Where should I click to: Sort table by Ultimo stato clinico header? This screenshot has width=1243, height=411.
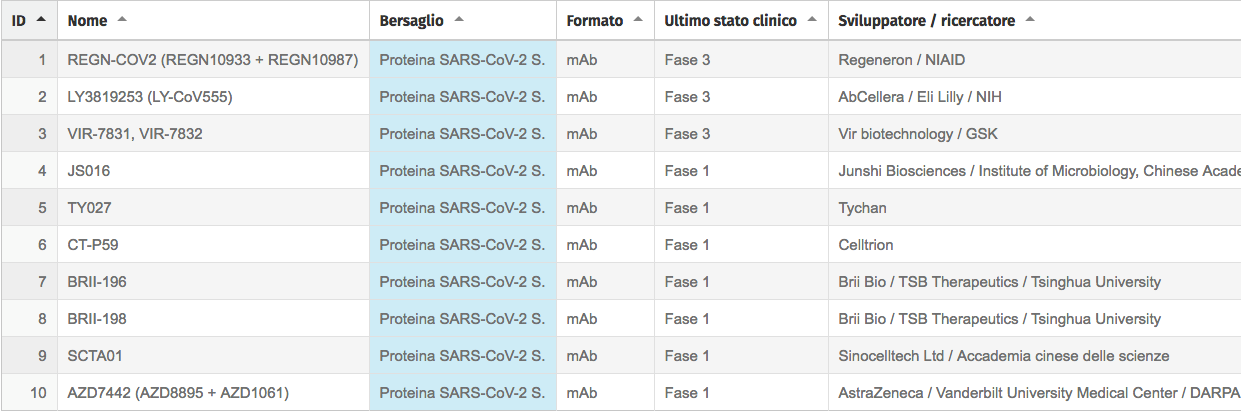(730, 20)
